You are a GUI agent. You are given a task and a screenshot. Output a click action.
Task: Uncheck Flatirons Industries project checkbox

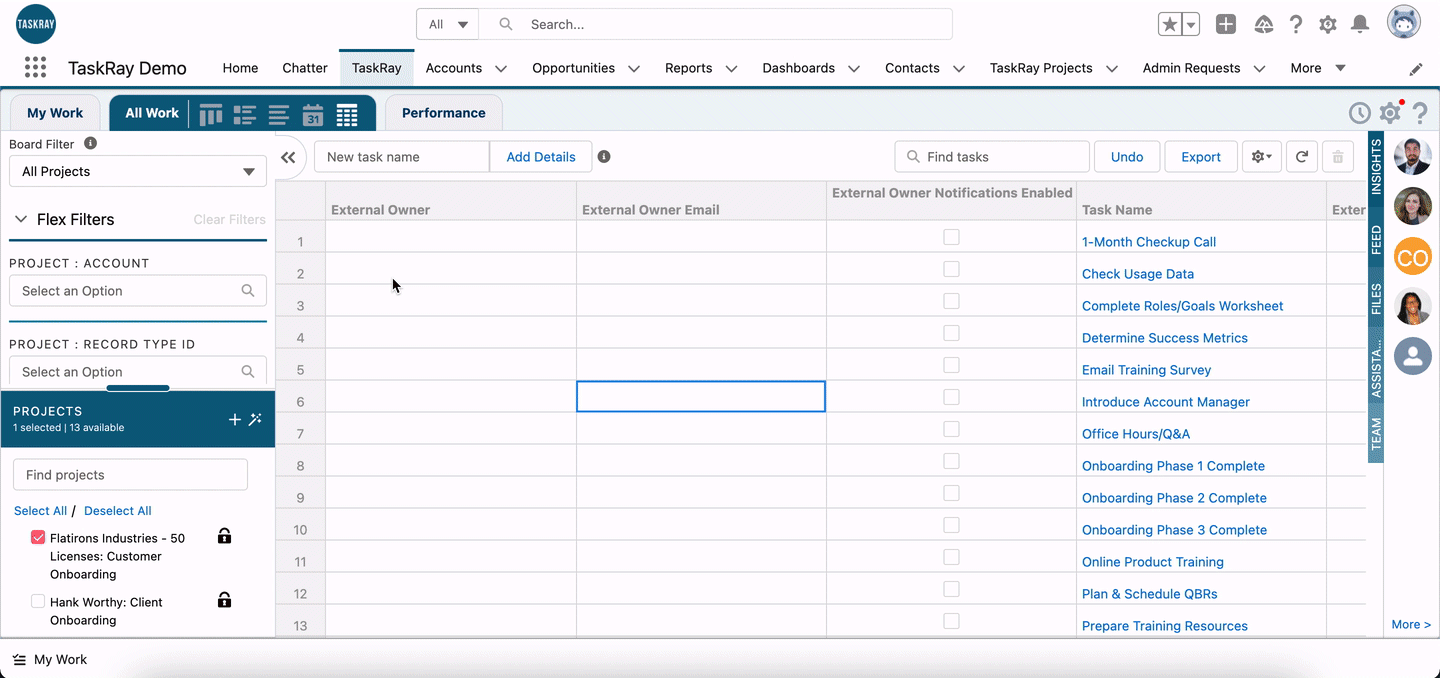click(x=38, y=538)
